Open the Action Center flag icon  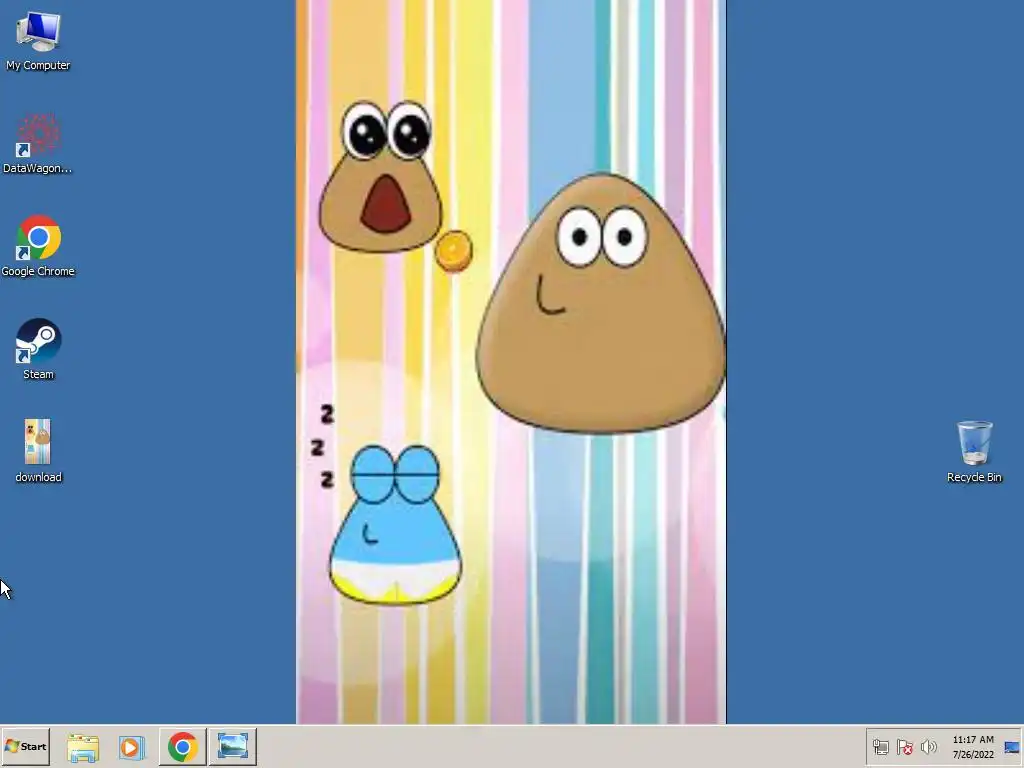[904, 747]
